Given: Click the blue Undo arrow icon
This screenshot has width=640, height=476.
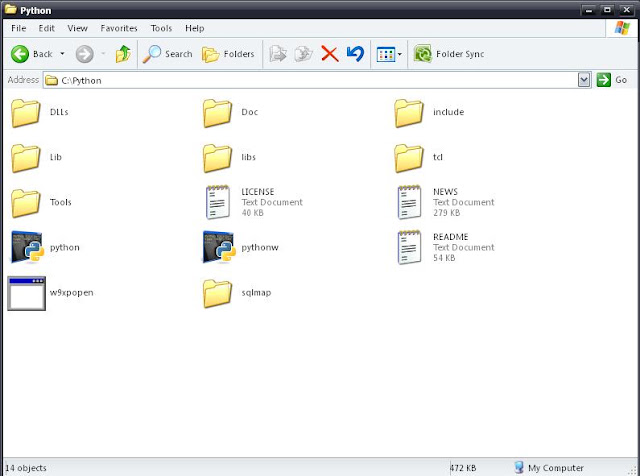Looking at the screenshot, I should pos(355,54).
